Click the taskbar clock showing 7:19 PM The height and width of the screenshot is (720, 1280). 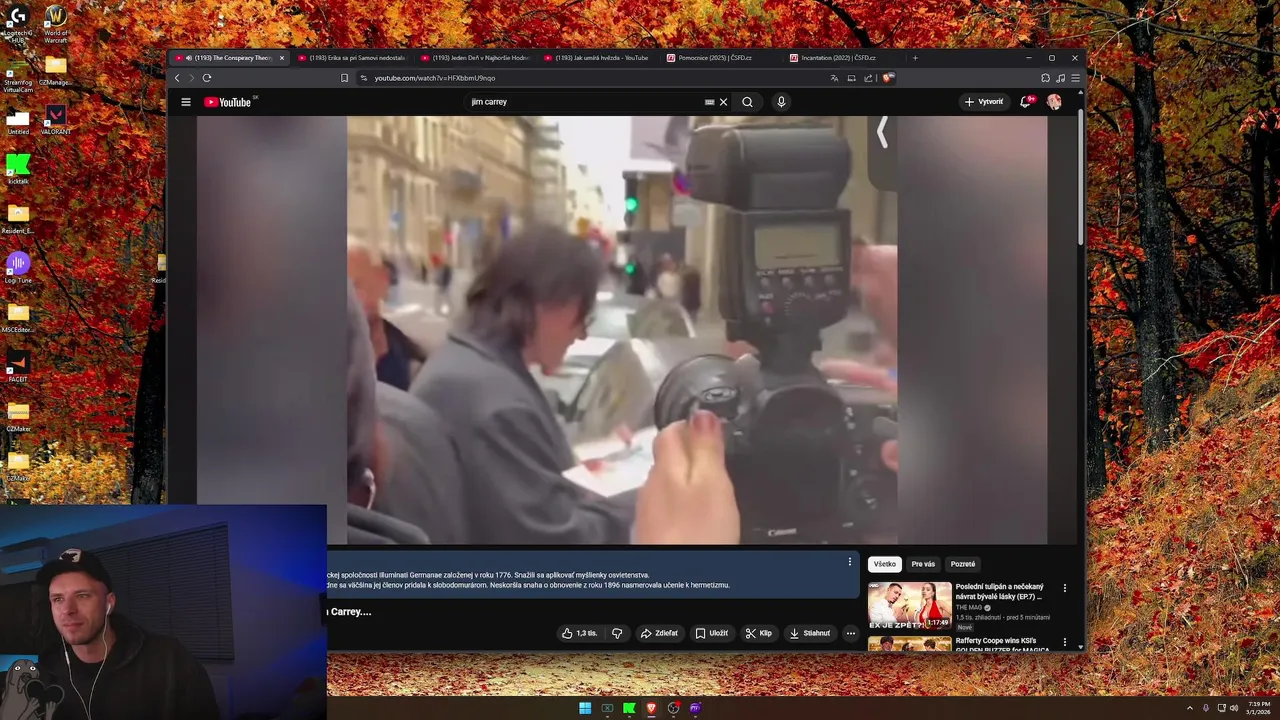coord(1258,708)
